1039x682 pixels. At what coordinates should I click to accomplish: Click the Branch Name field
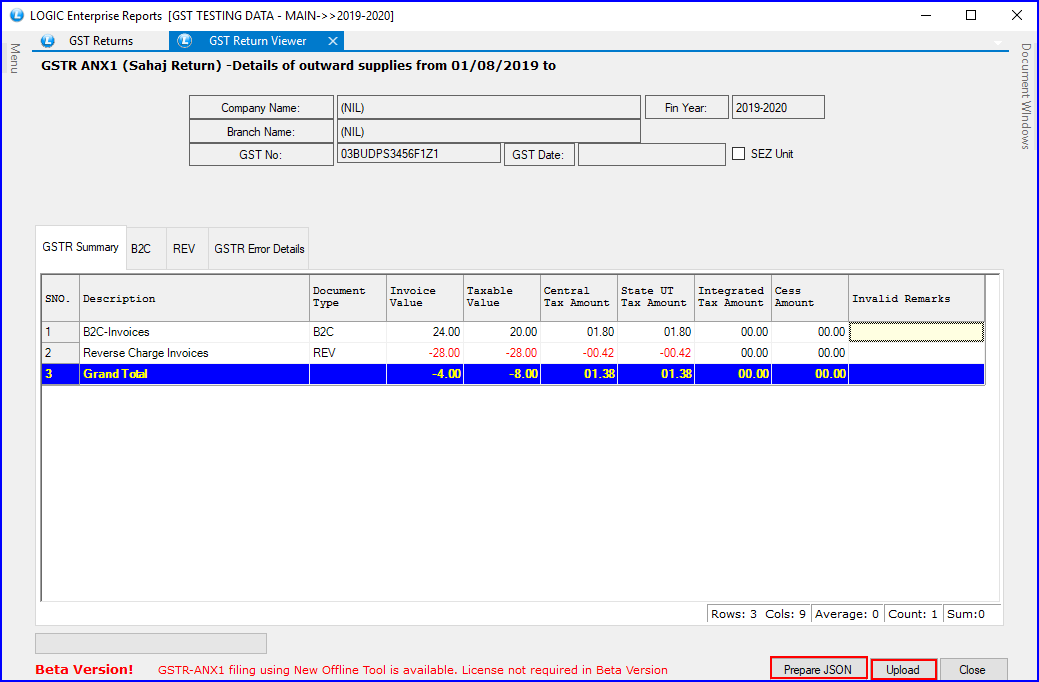(488, 131)
